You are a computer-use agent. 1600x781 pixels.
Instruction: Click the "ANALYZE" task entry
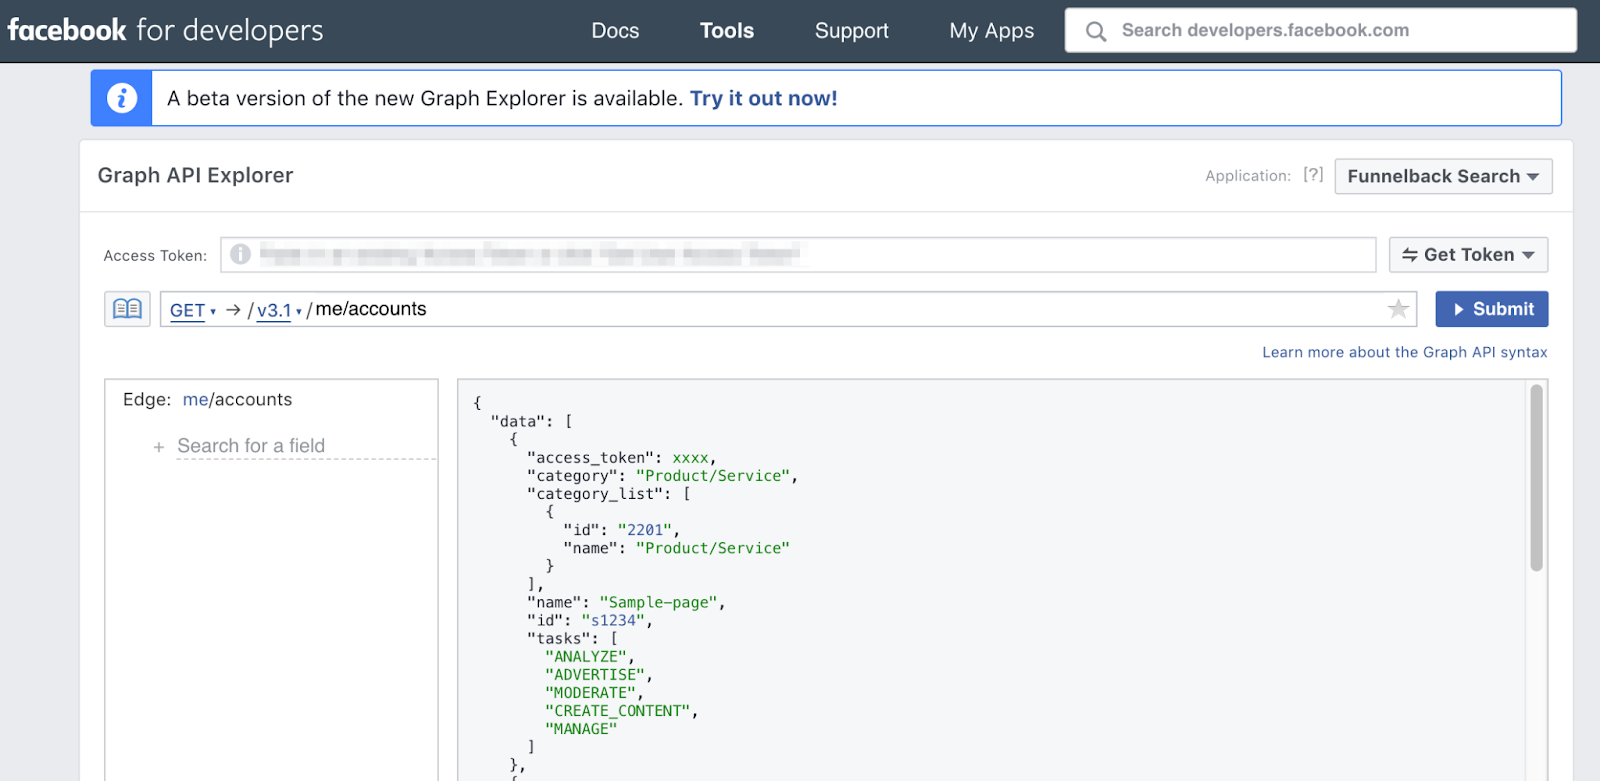pos(586,656)
